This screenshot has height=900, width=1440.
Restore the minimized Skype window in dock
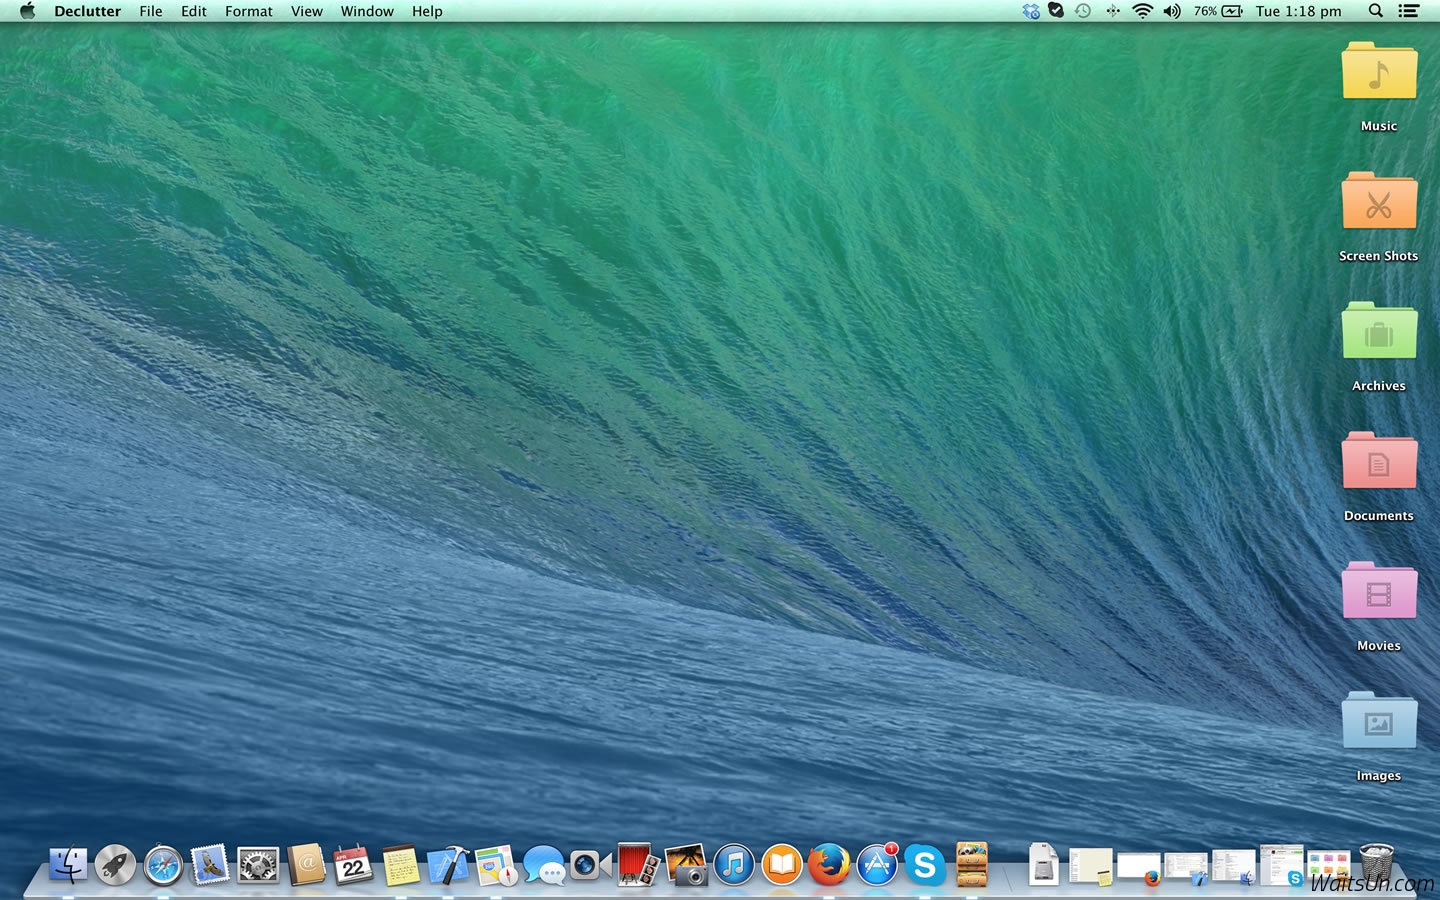tap(1281, 866)
